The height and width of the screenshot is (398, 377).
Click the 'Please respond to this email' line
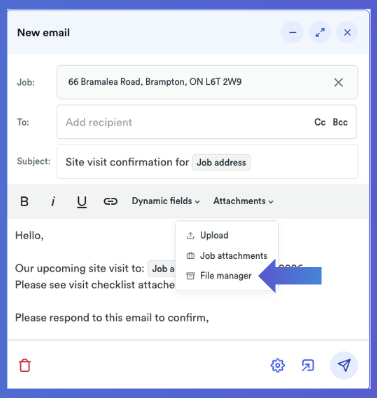(112, 318)
